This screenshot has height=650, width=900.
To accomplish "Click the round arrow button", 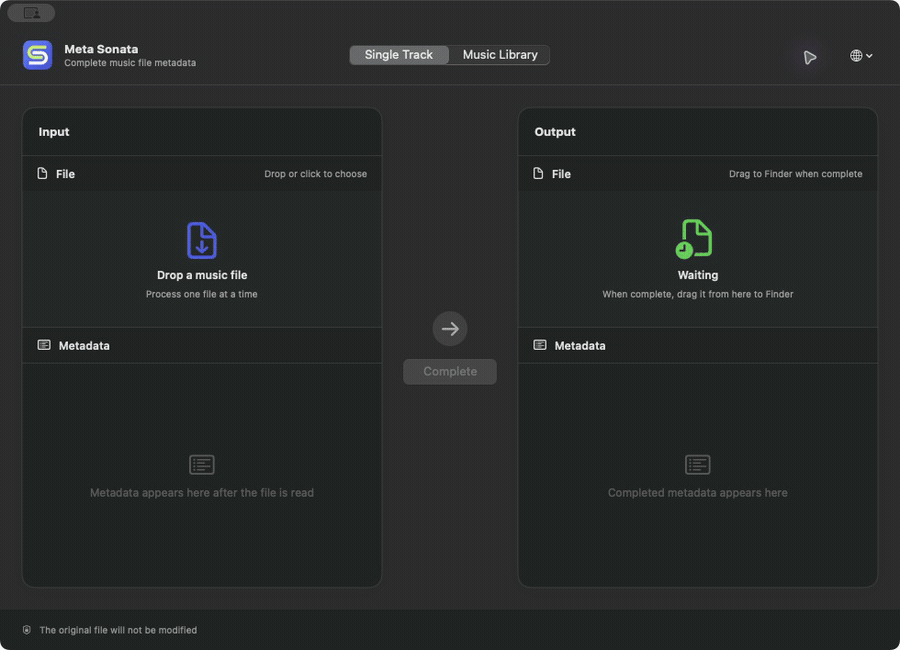I will [450, 329].
